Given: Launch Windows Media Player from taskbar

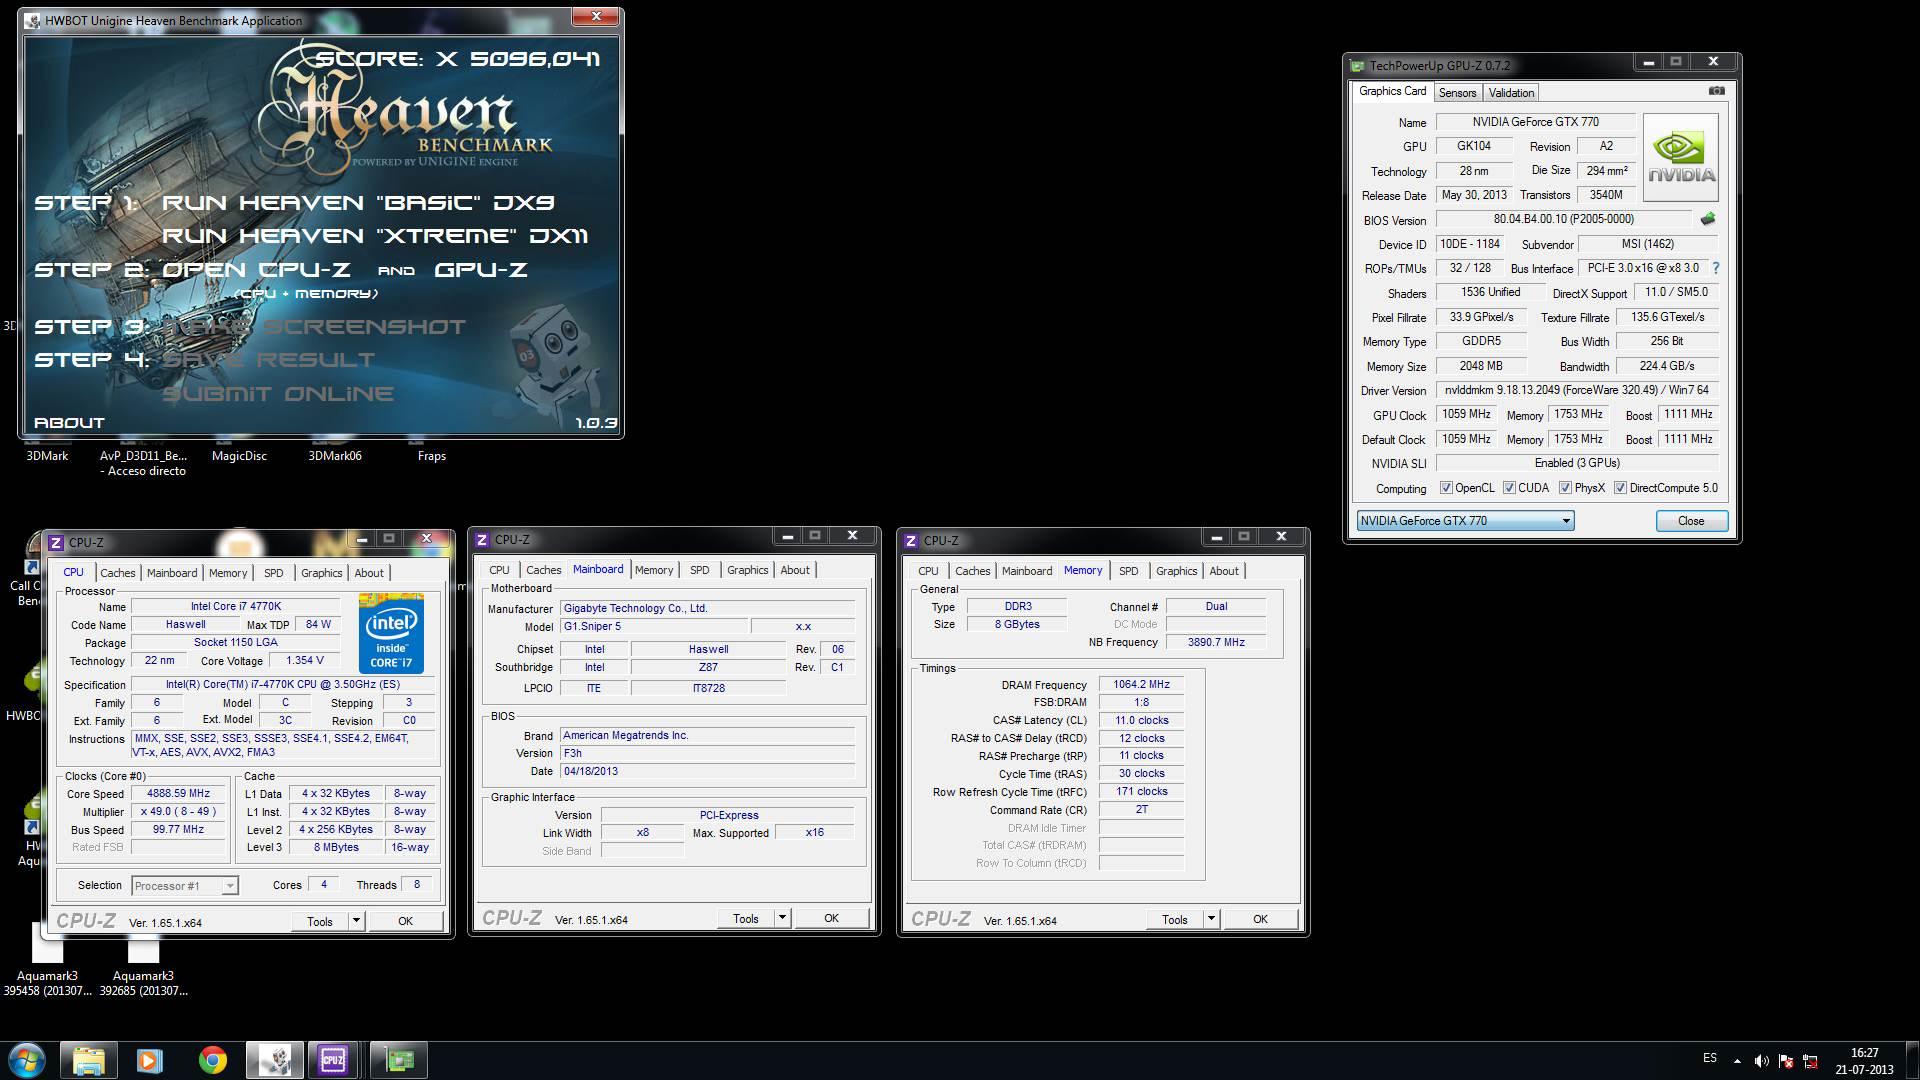Looking at the screenshot, I should pyautogui.click(x=150, y=1060).
